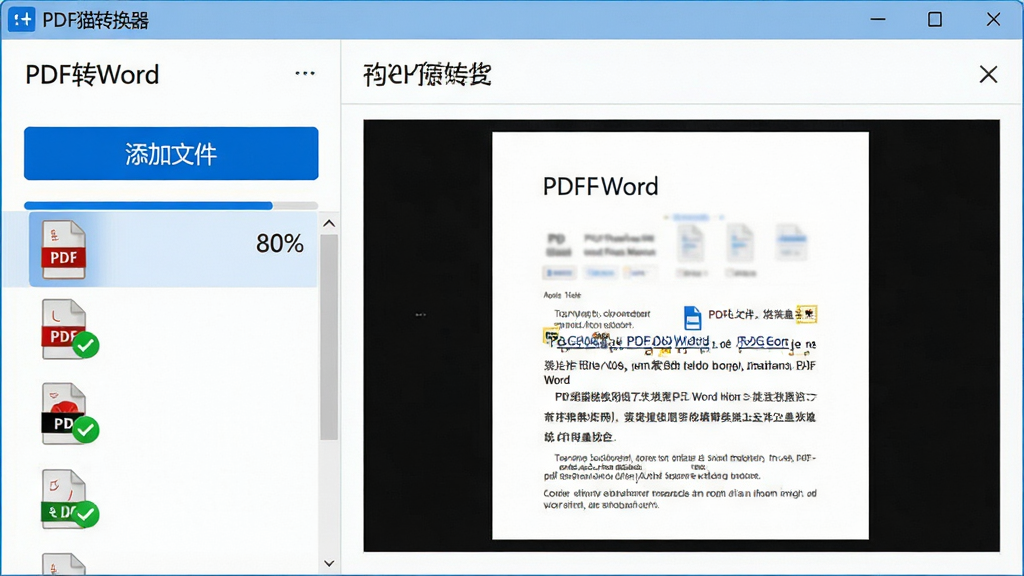The height and width of the screenshot is (576, 1024).
Task: Select the partially visible last file icon
Action: [x=64, y=564]
